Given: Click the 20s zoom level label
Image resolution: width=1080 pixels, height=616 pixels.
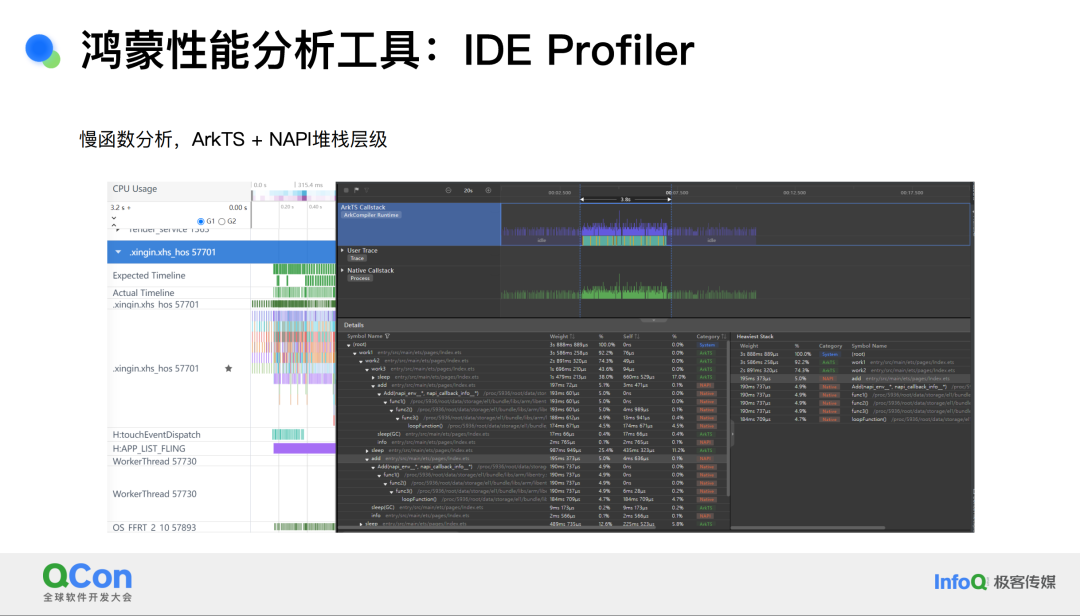Looking at the screenshot, I should (468, 190).
